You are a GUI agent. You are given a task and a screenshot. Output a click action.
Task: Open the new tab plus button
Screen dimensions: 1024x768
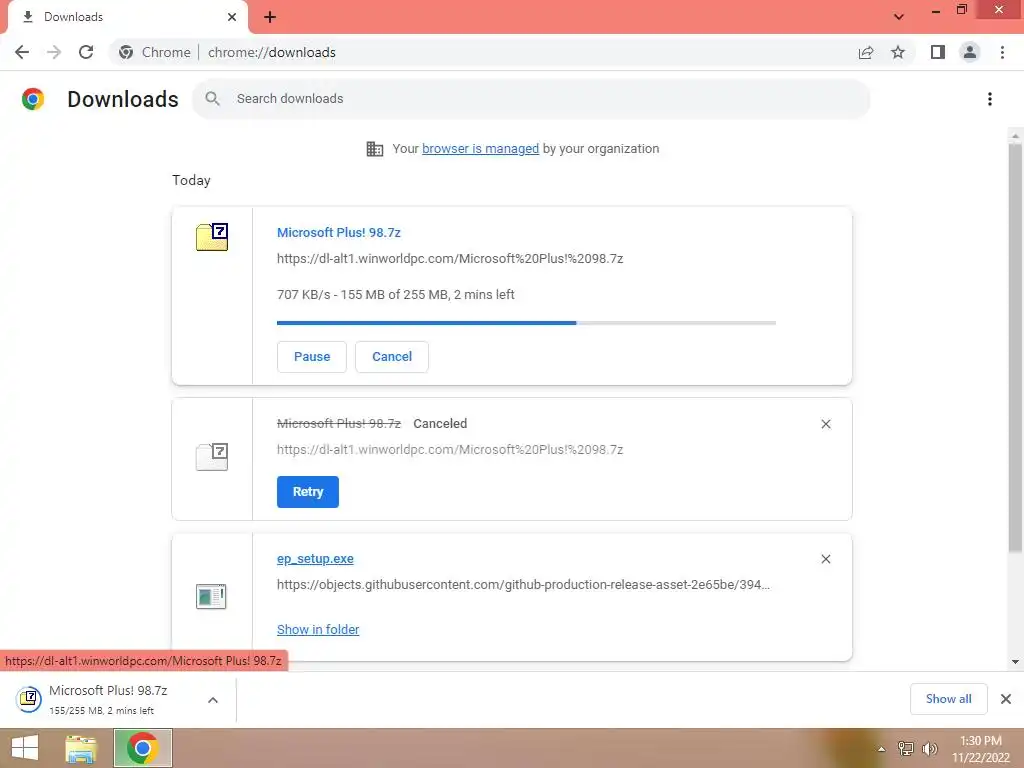tap(270, 17)
